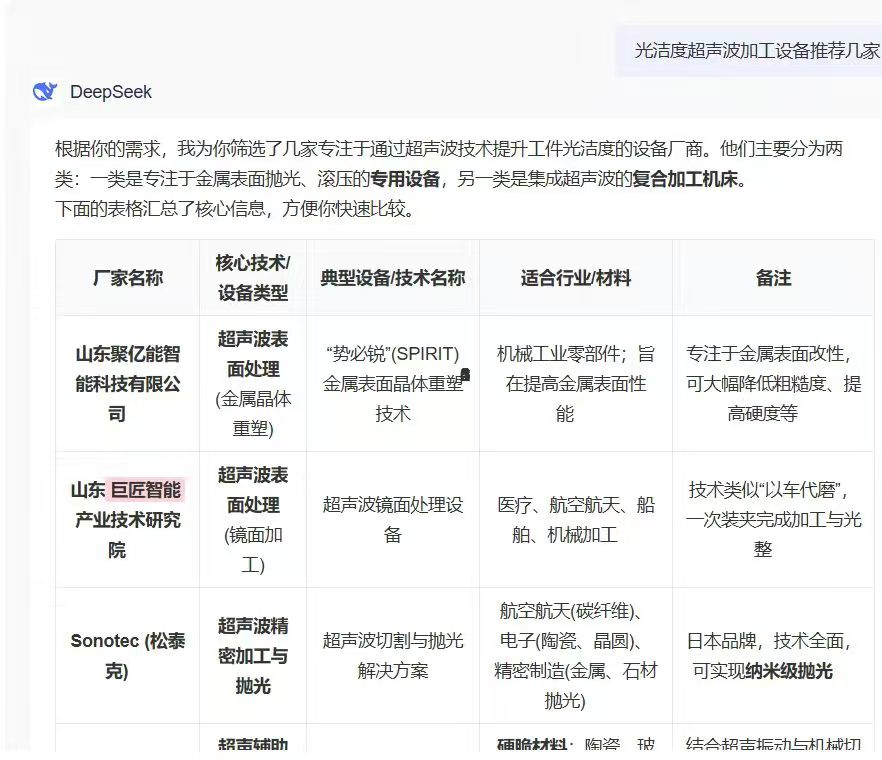
Task: Click the 备注 column header
Action: tap(773, 278)
